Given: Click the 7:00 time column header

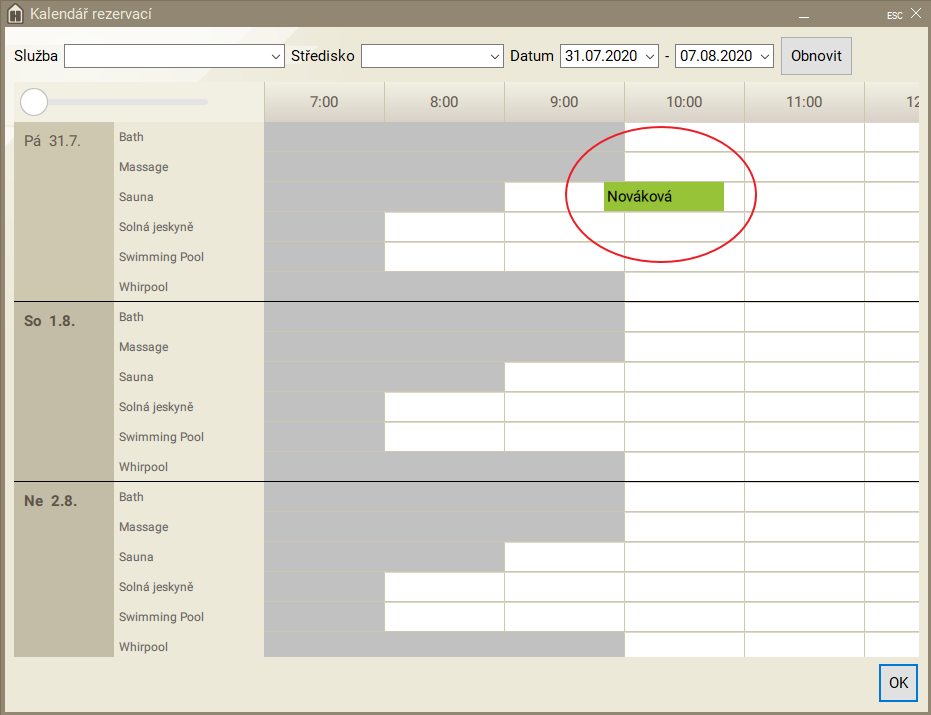Looking at the screenshot, I should (324, 102).
